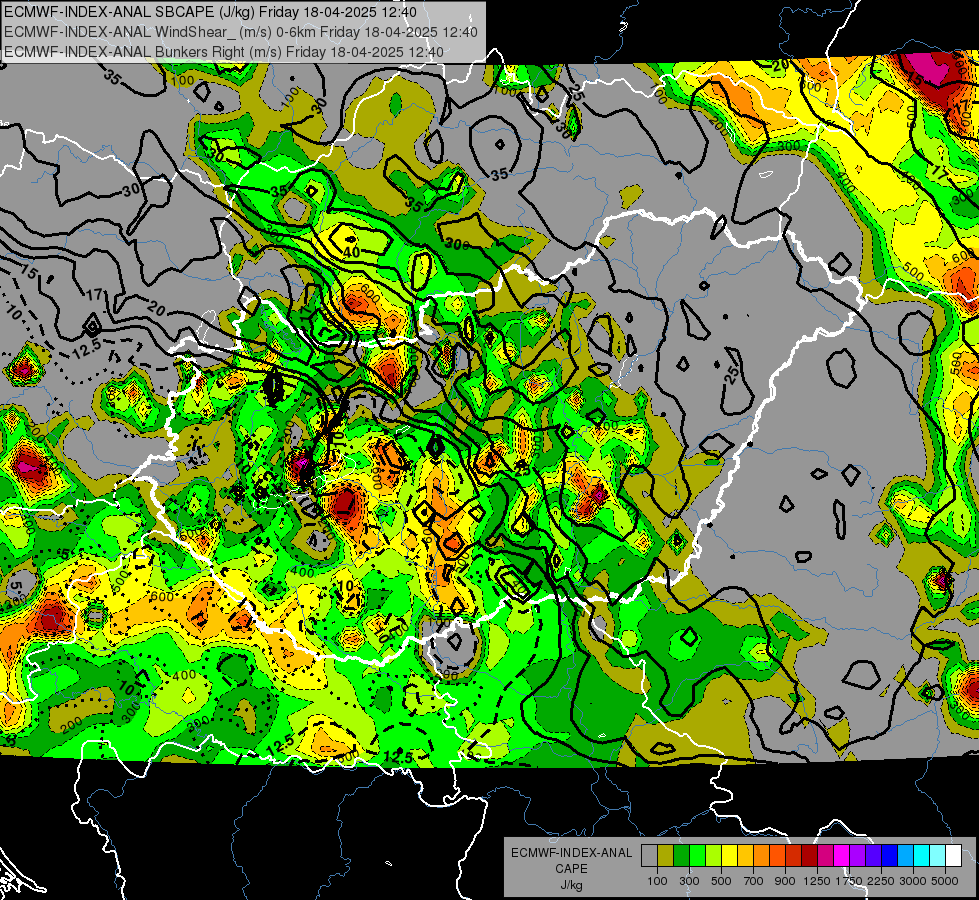This screenshot has height=900, width=979.
Task: Click the SBCAPE header line
Action: pos(210,12)
